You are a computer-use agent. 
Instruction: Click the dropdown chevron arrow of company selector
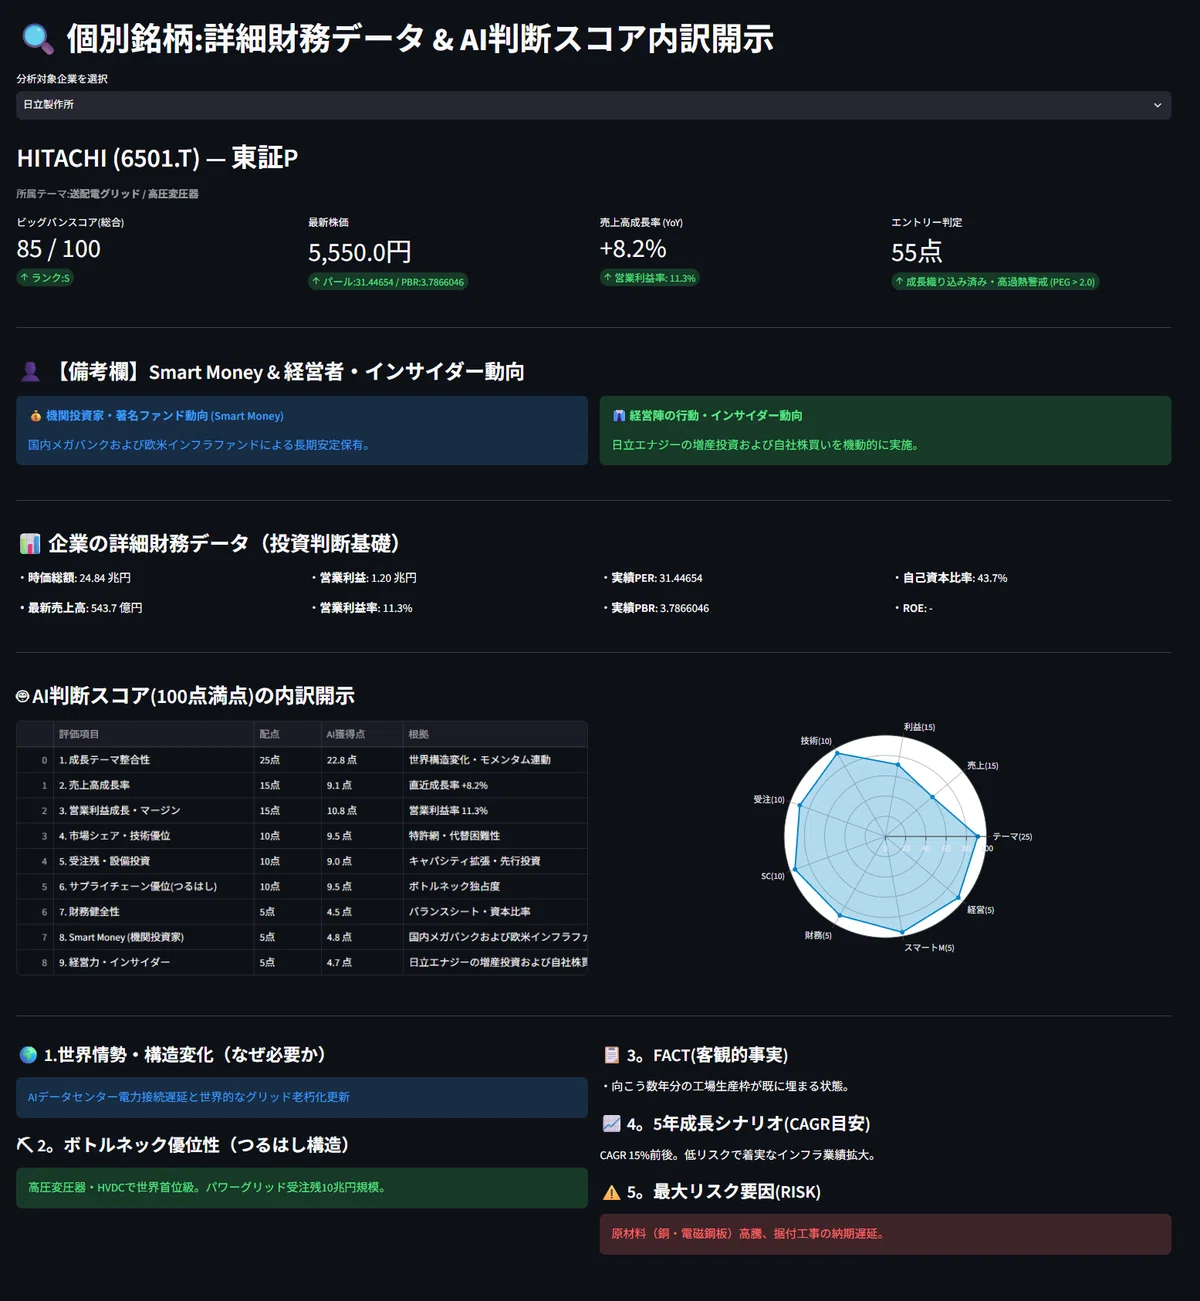click(x=1157, y=105)
